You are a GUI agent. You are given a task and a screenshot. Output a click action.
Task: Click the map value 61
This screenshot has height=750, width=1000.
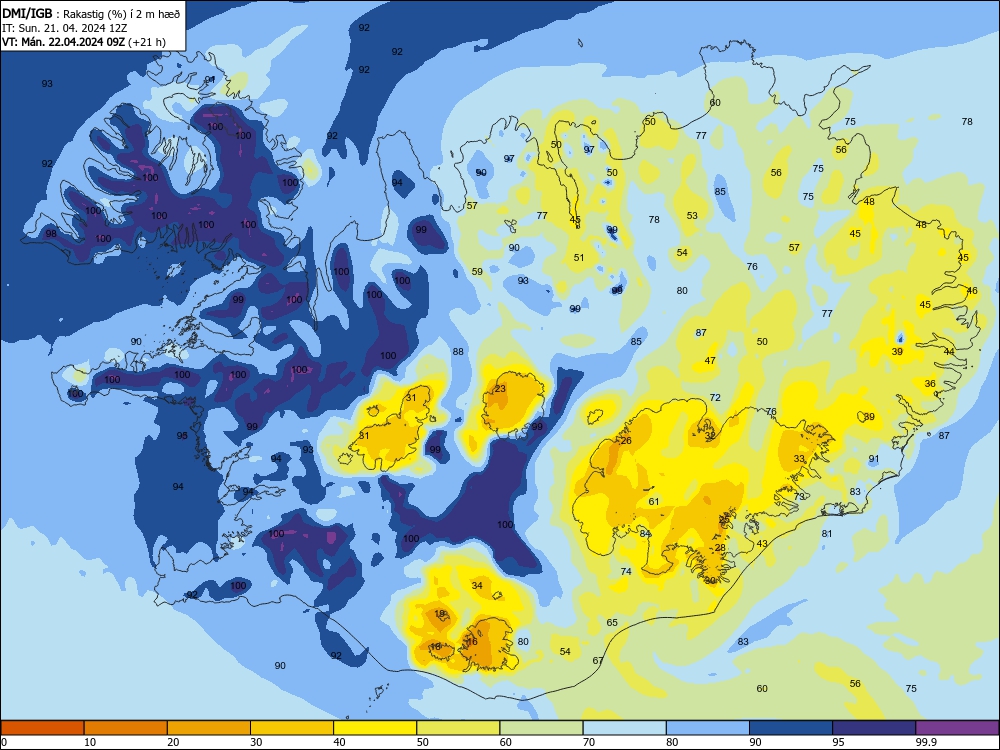pos(654,501)
